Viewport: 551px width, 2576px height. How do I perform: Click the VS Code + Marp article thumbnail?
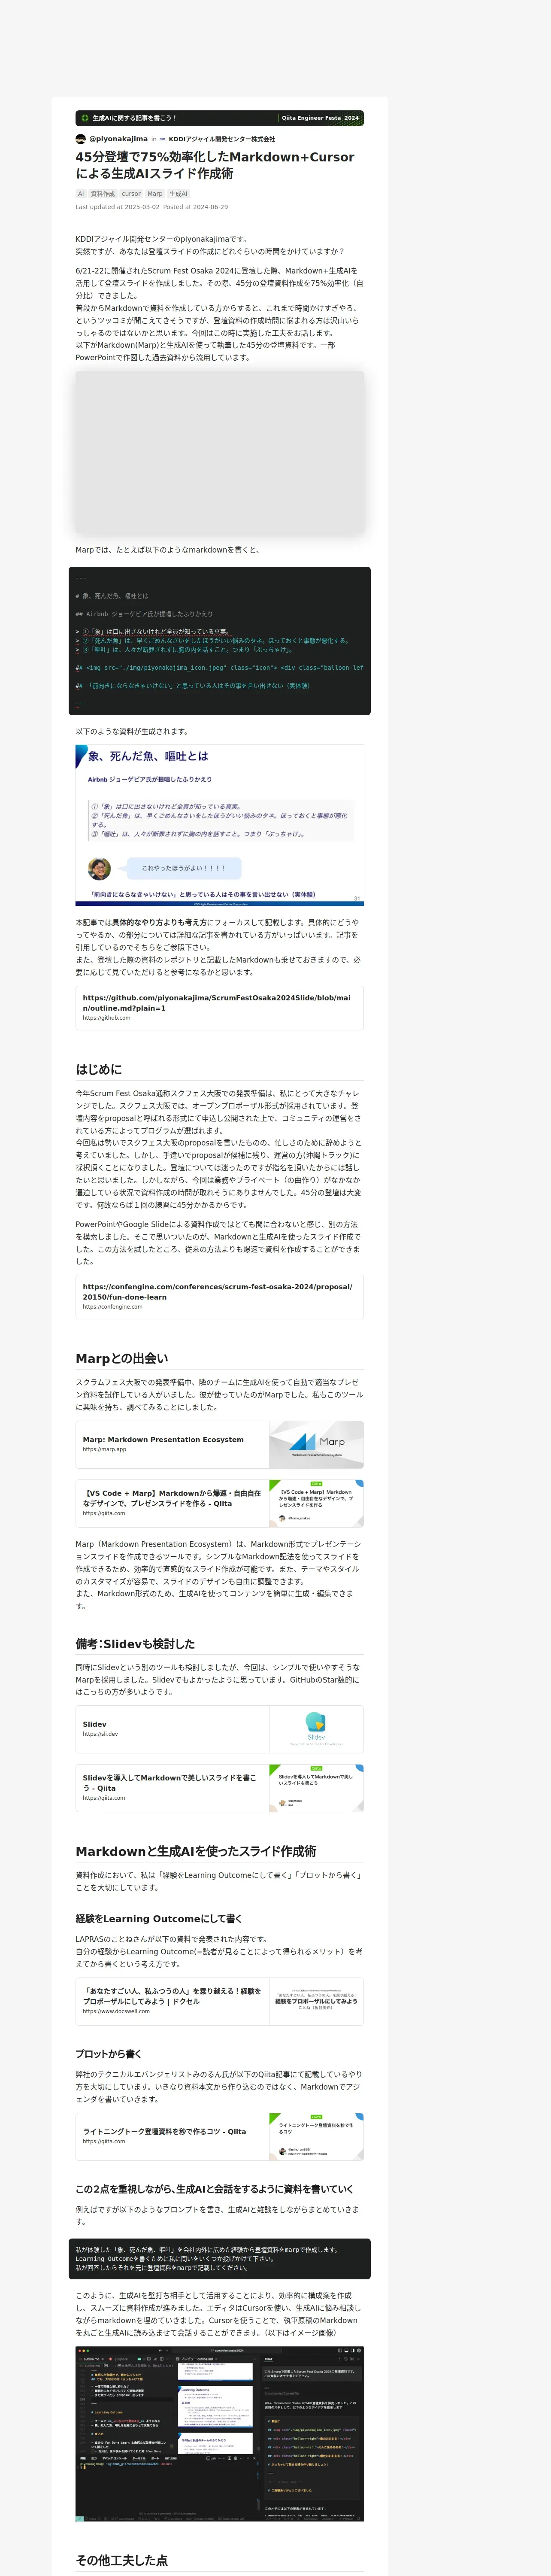(316, 1503)
